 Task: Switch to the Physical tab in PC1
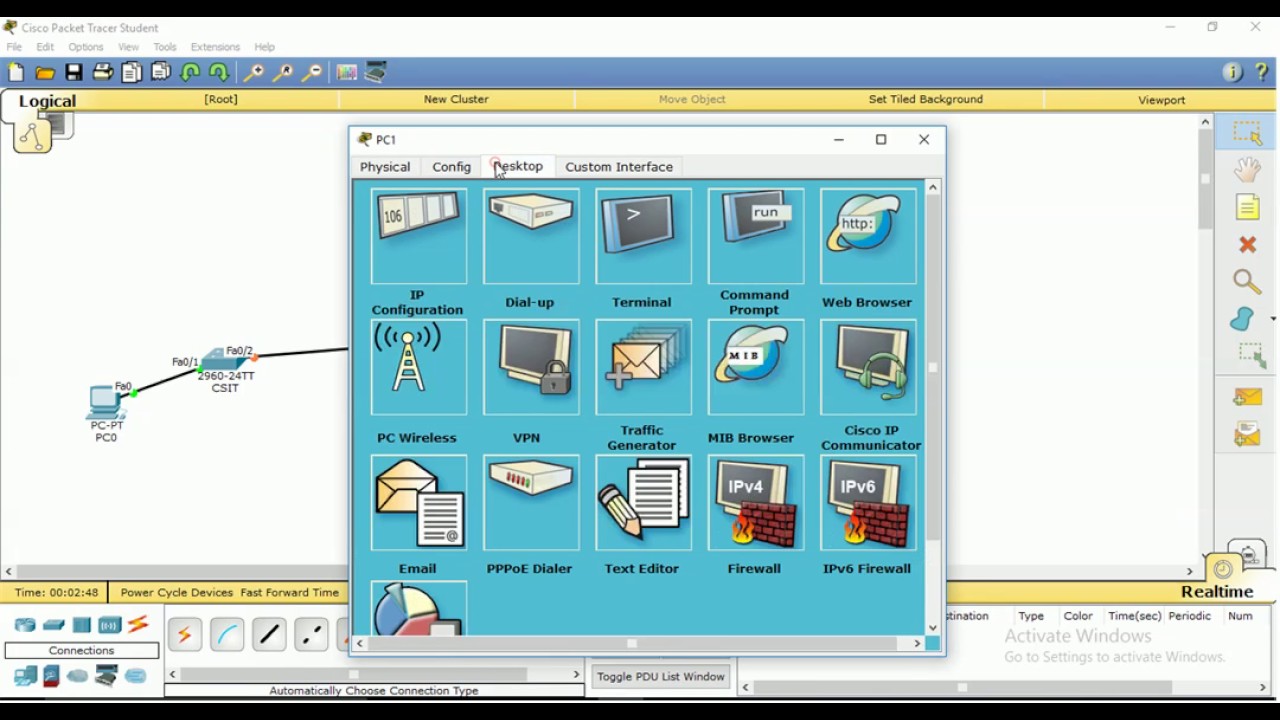[x=385, y=167]
